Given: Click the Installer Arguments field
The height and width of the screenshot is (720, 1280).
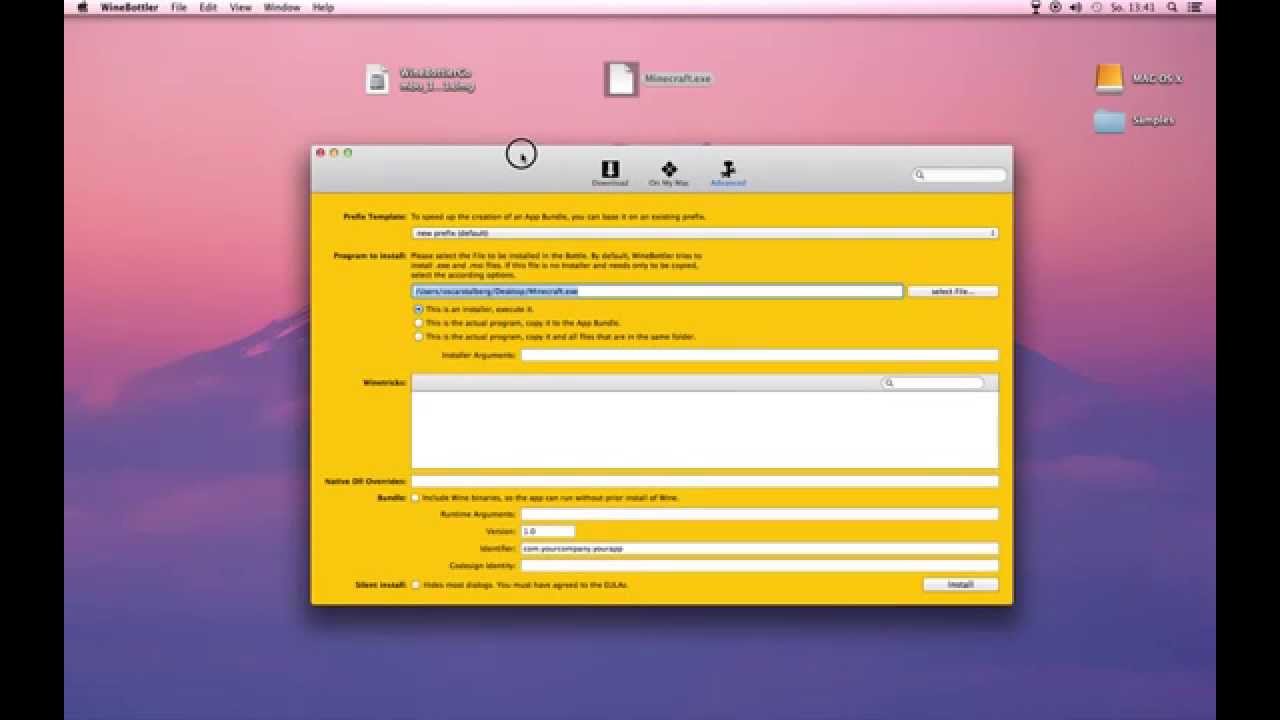Looking at the screenshot, I should click(759, 355).
